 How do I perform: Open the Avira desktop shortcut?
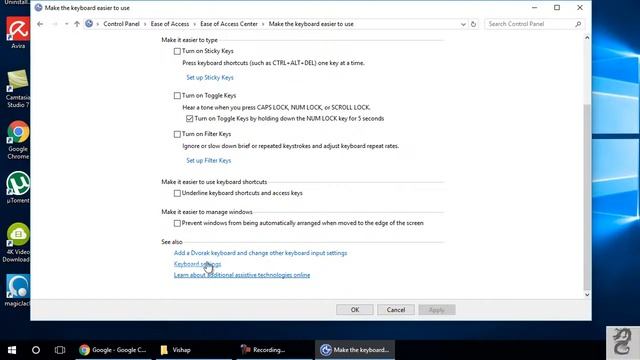(x=18, y=33)
